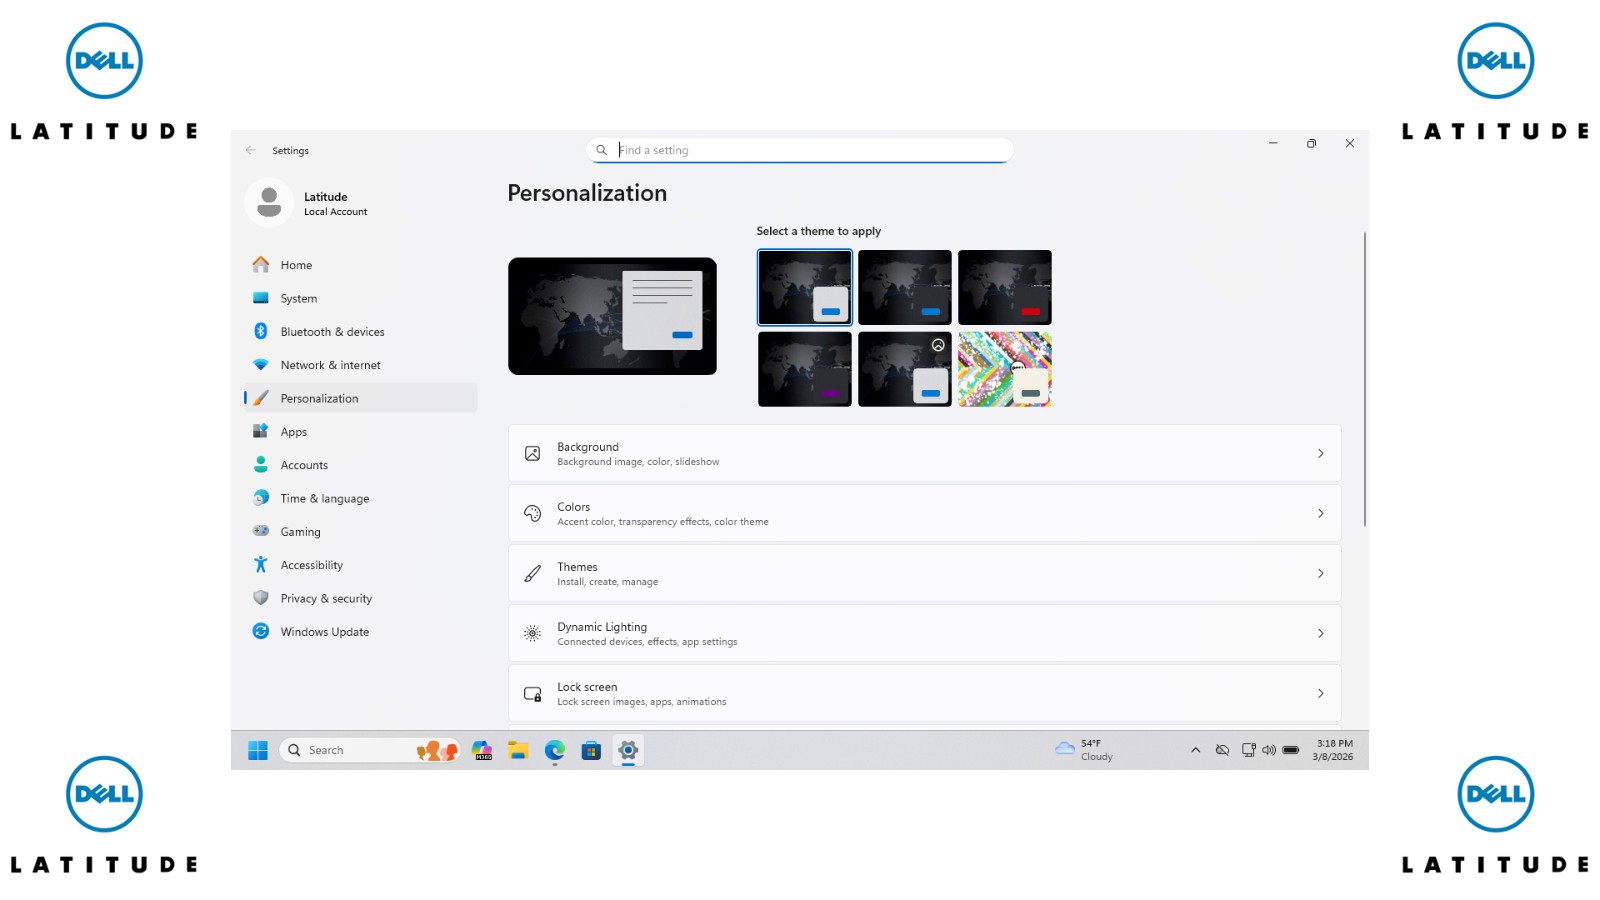Click the Personalization page heading

click(587, 193)
